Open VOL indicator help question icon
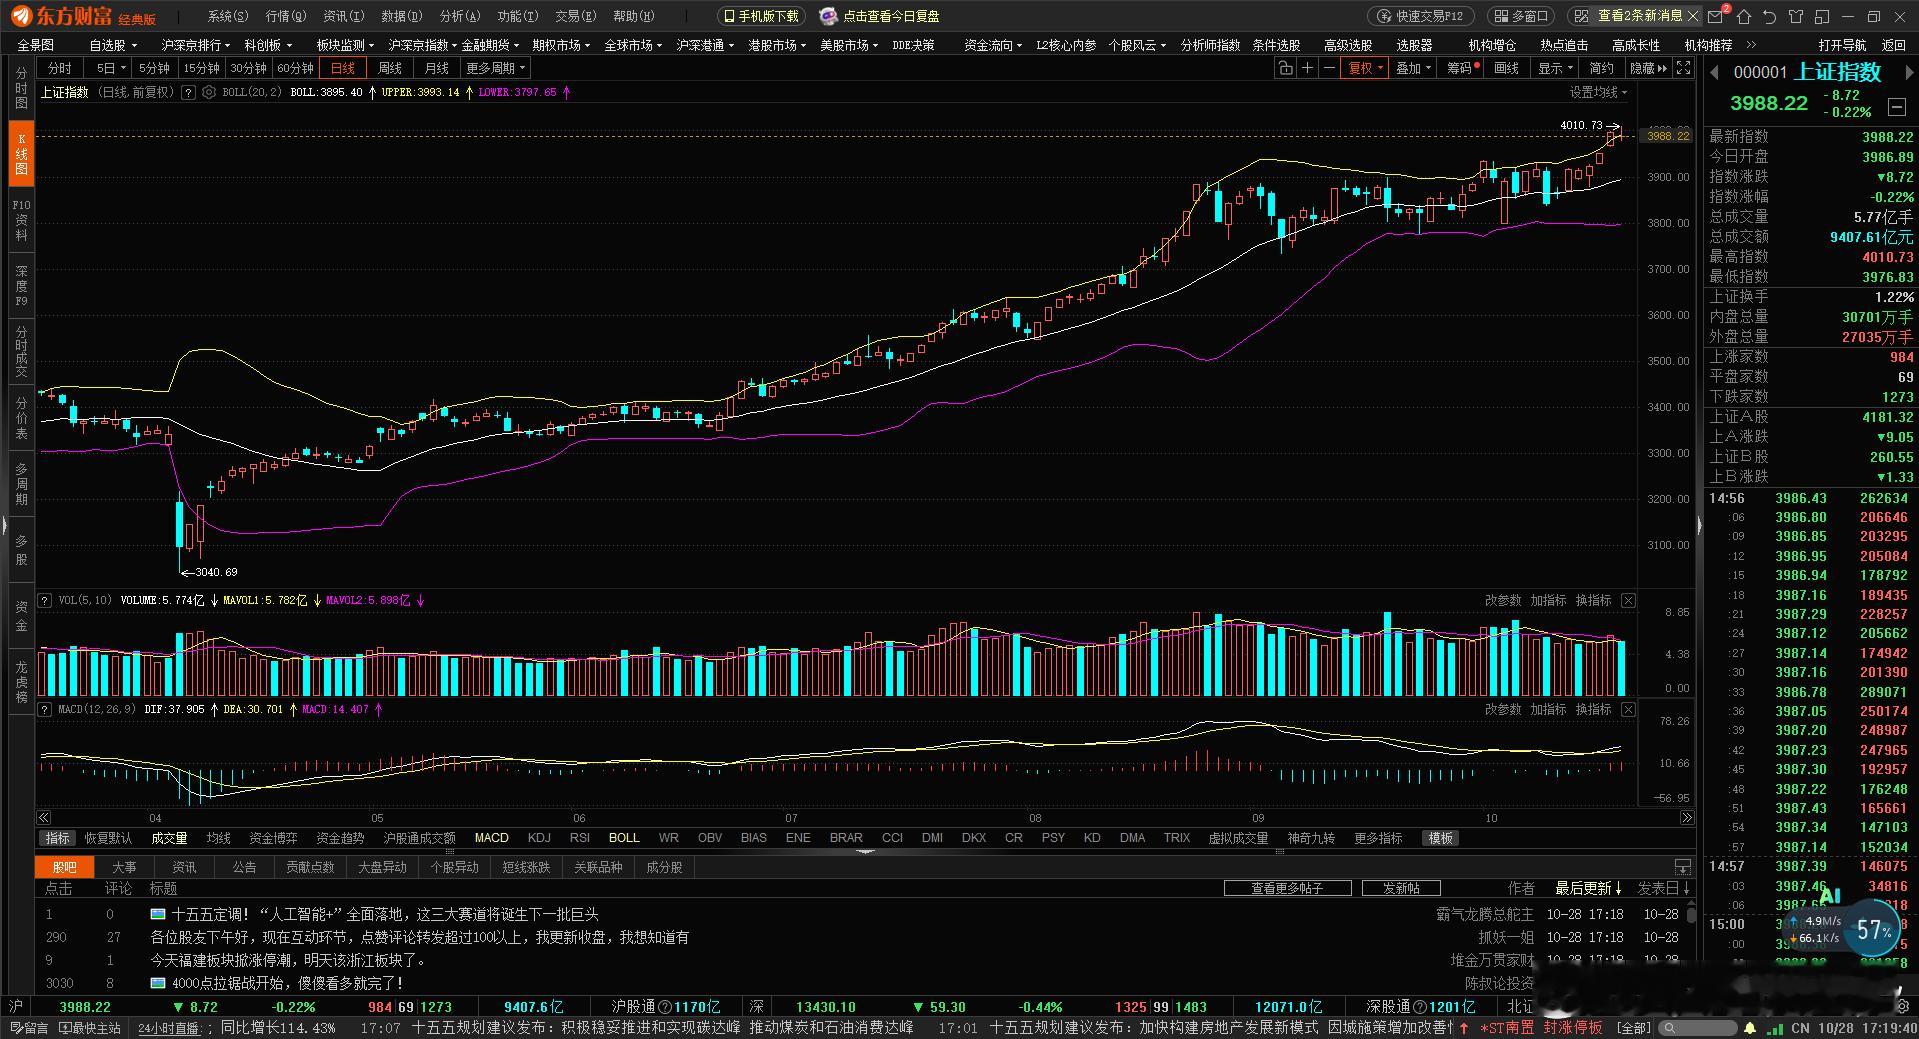The width and height of the screenshot is (1919, 1039). (45, 600)
